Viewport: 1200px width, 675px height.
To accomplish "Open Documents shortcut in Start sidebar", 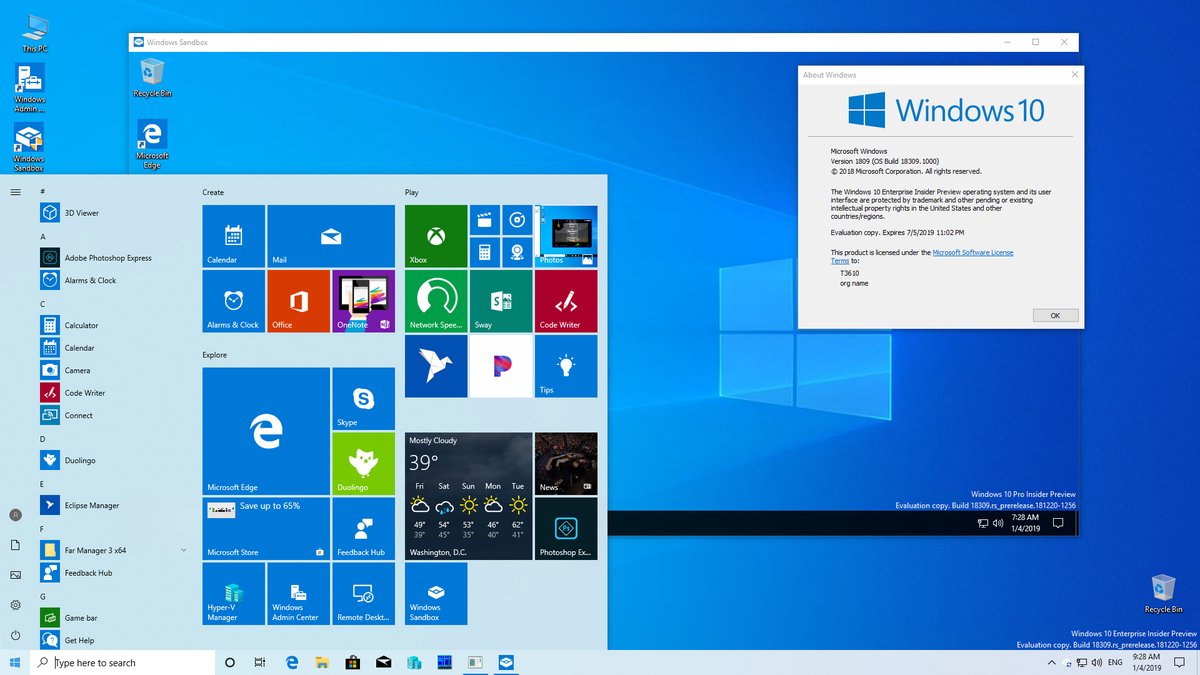I will coord(15,545).
